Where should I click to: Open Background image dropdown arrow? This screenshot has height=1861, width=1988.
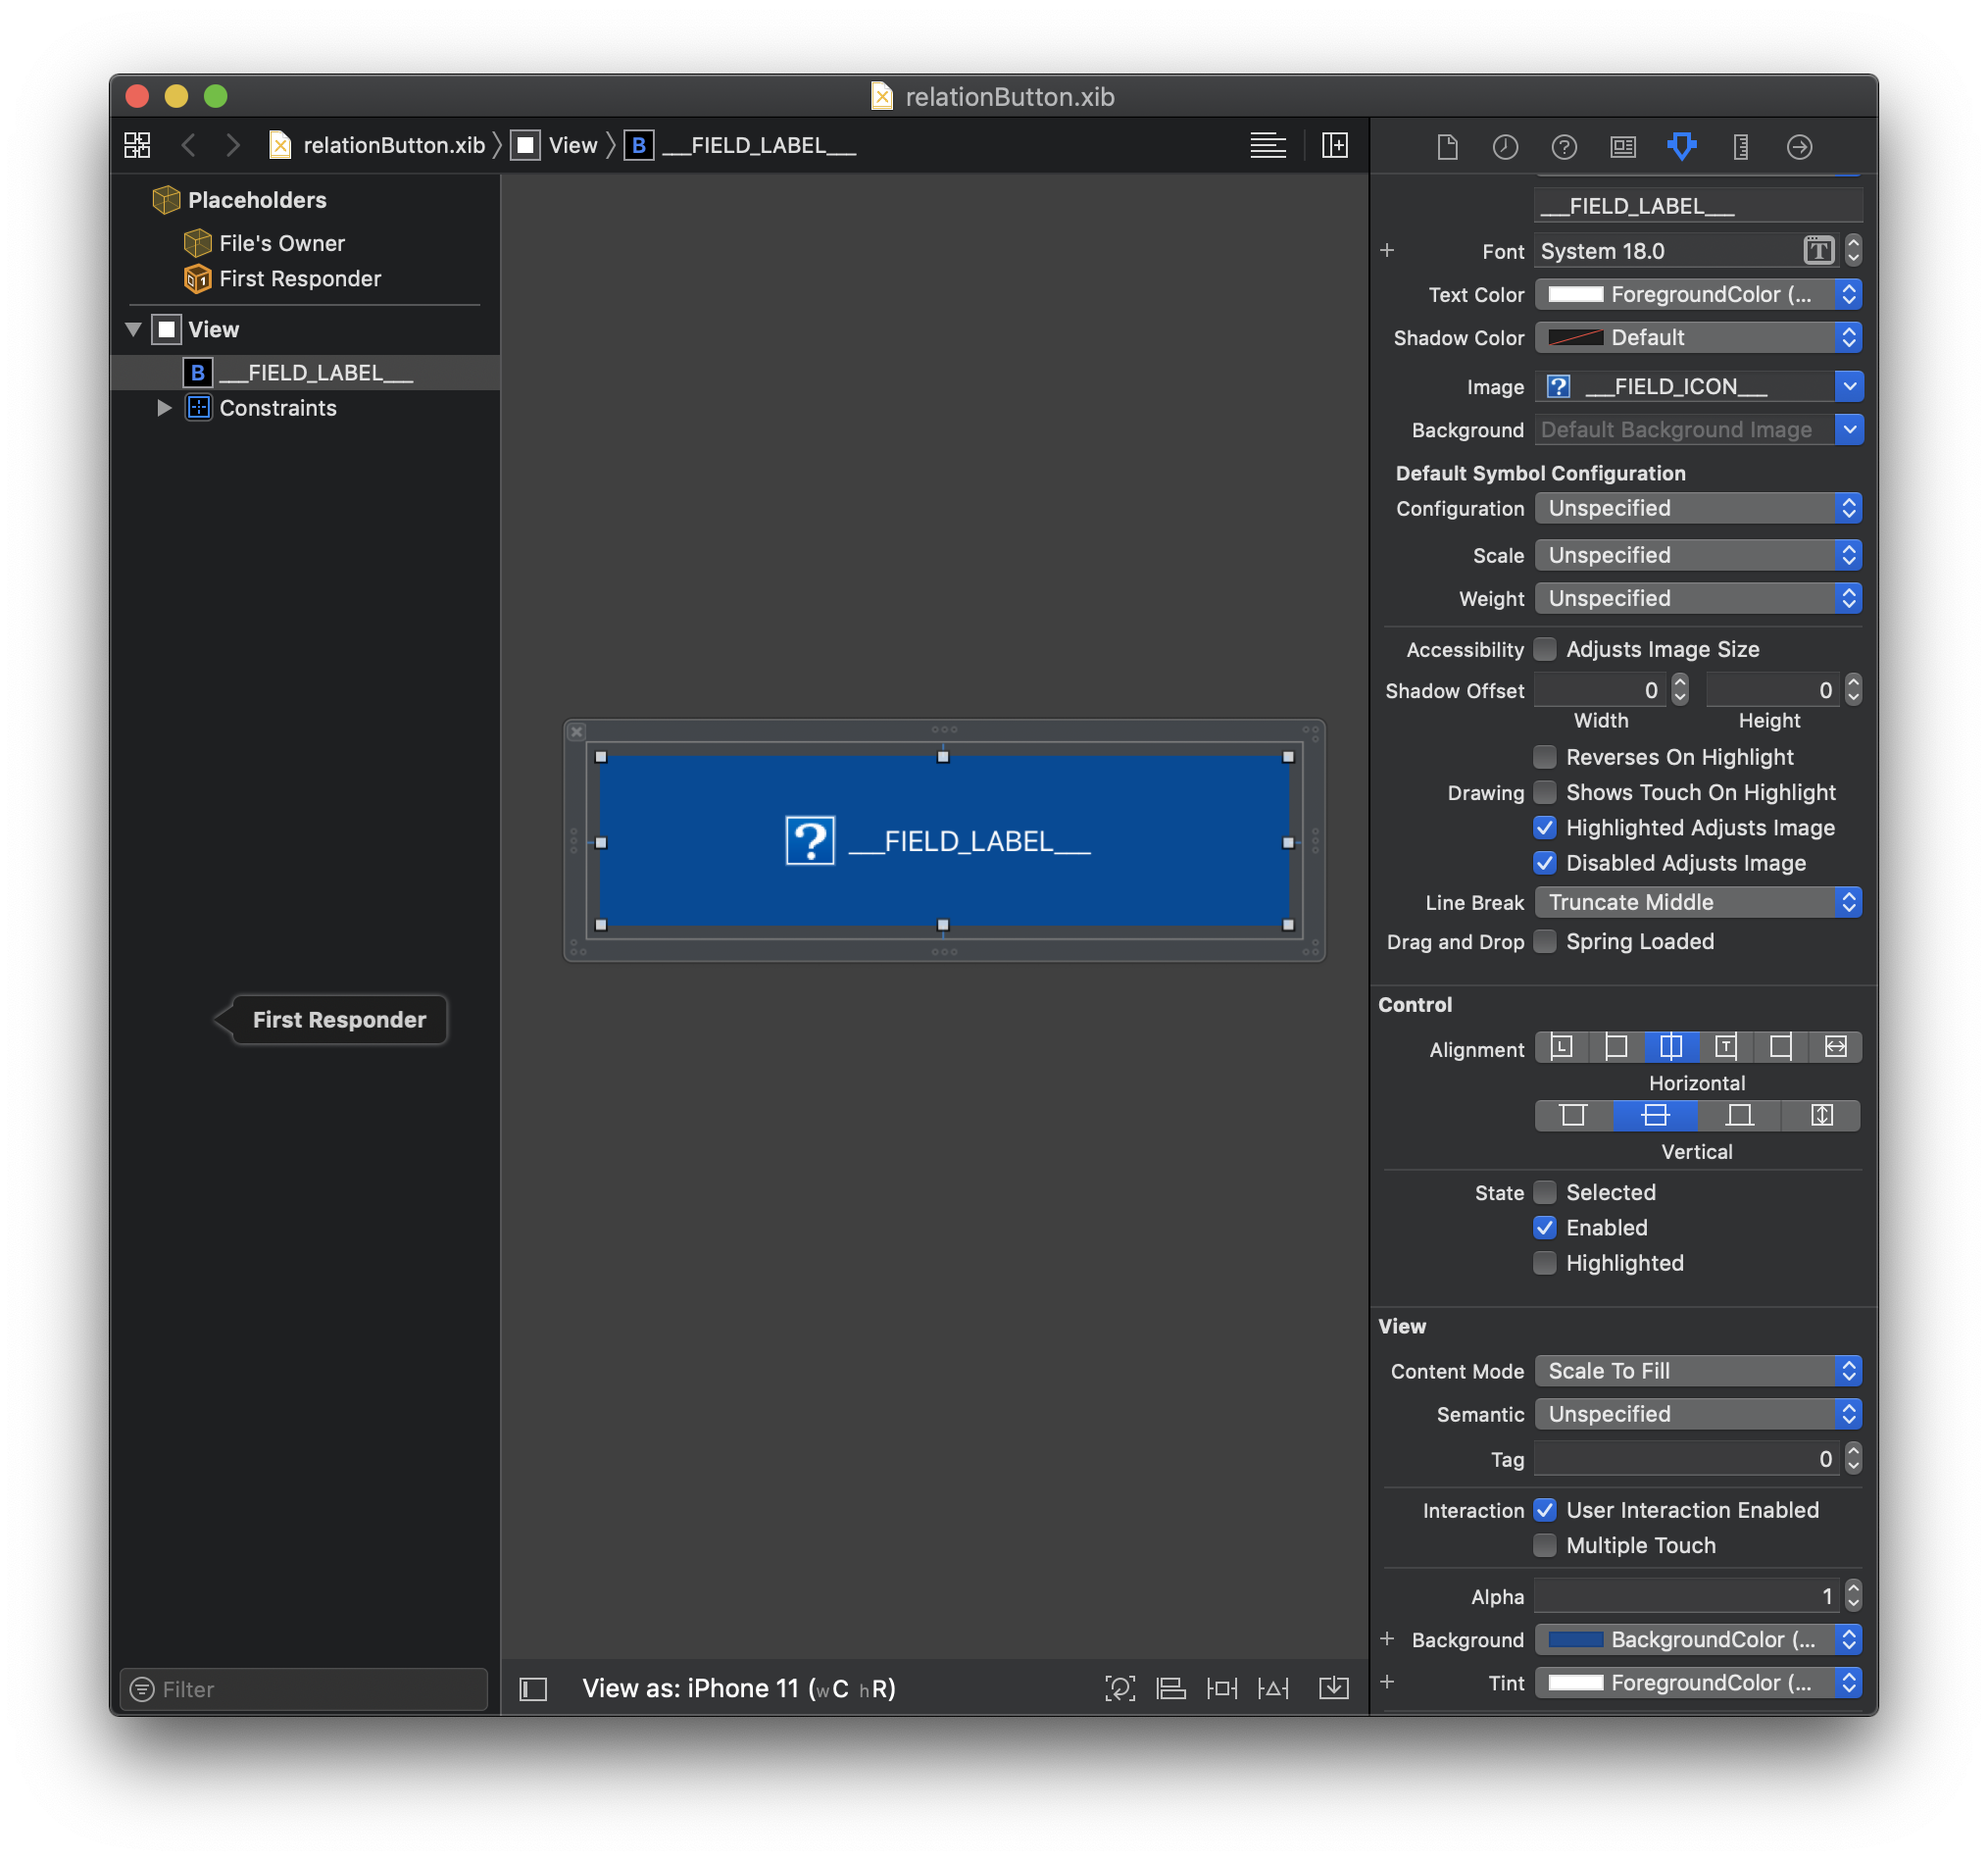(1849, 430)
